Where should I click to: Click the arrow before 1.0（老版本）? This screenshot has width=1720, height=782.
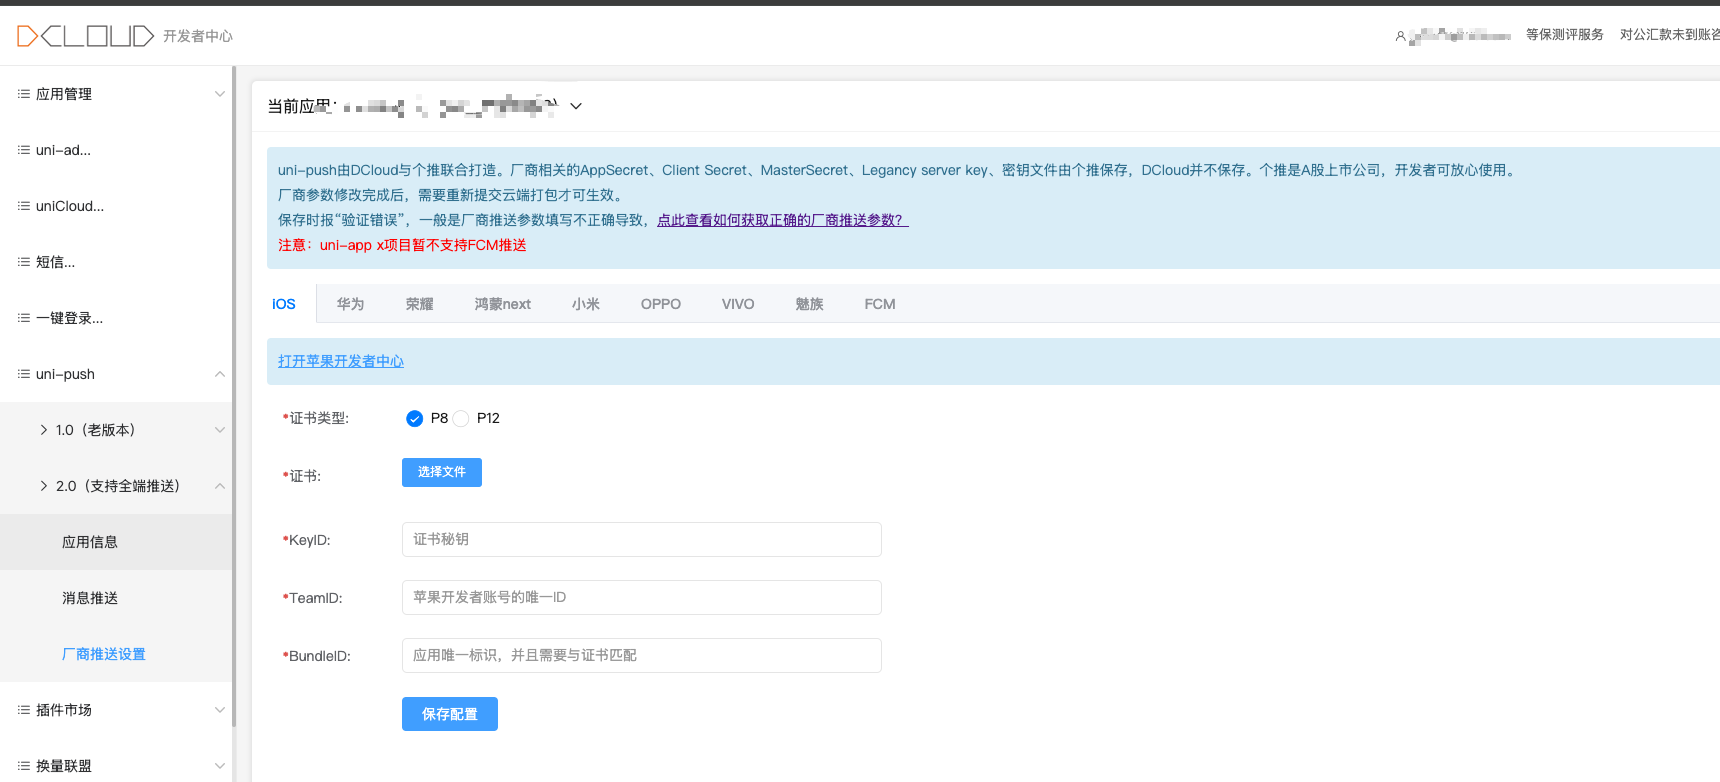(44, 430)
